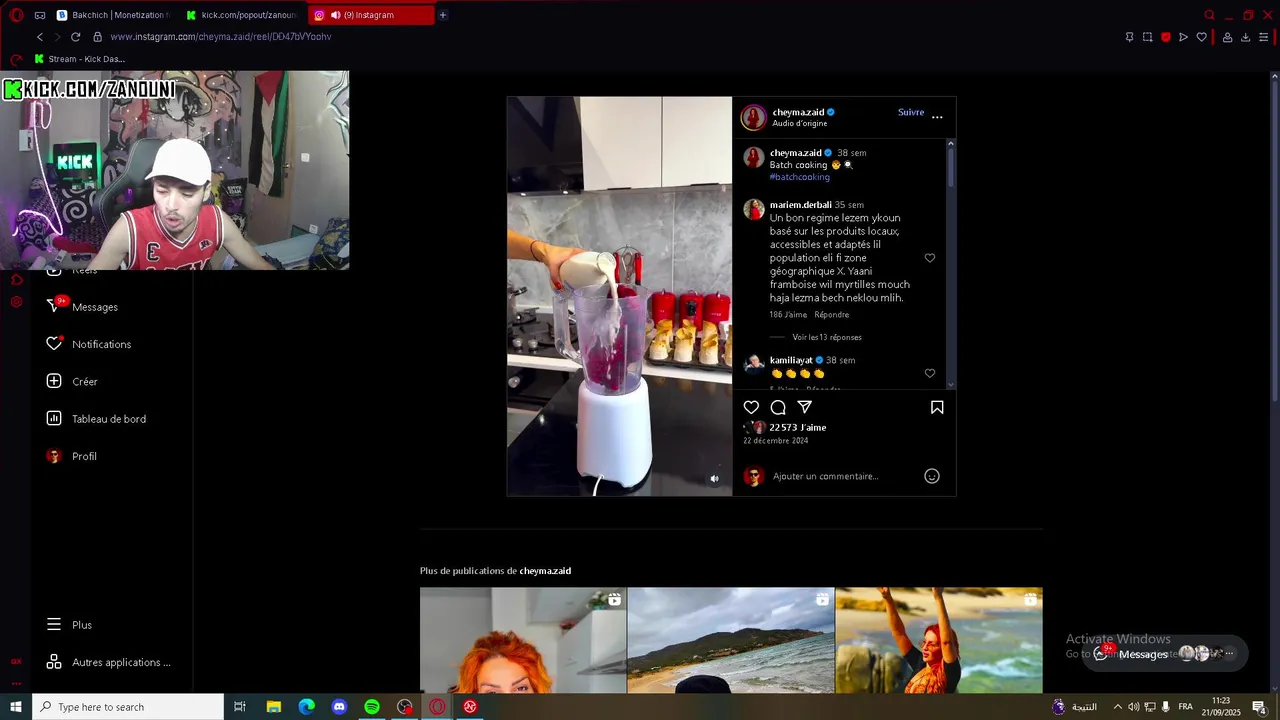Open Opera ad blocker shield icon
This screenshot has height=720, width=1280.
pyautogui.click(x=1166, y=37)
